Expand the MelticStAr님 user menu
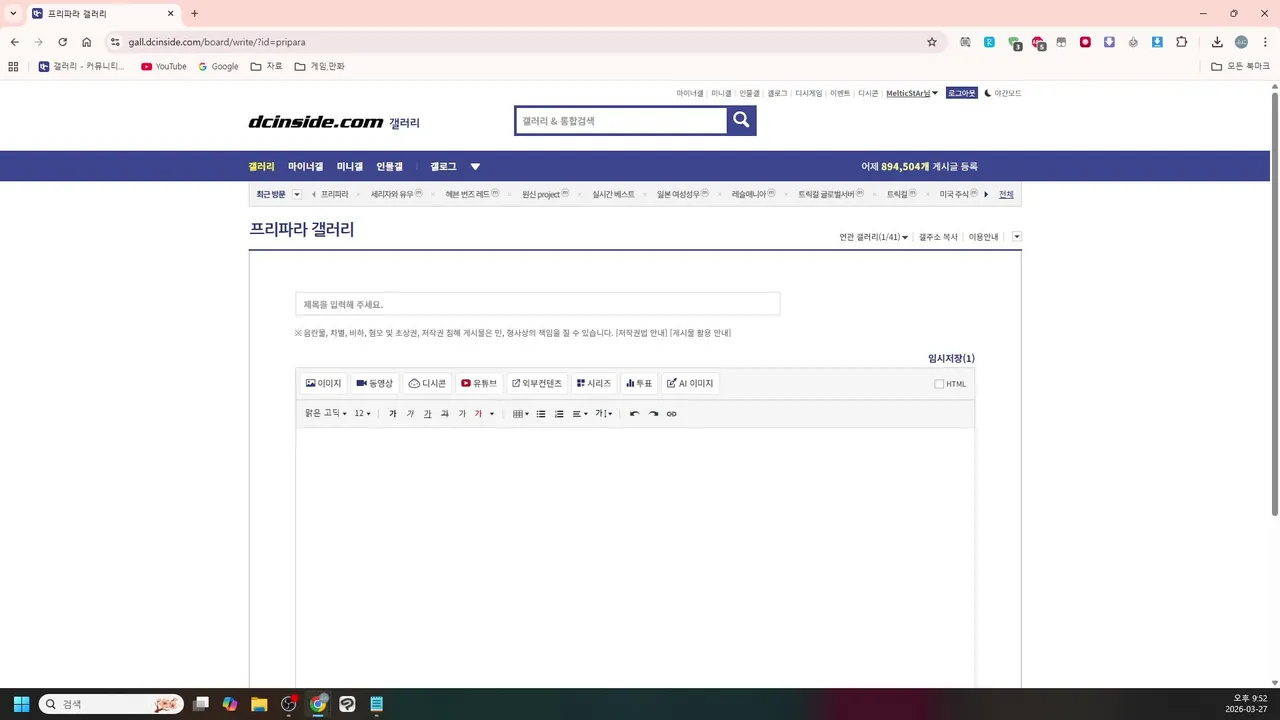1280x720 pixels. (912, 93)
